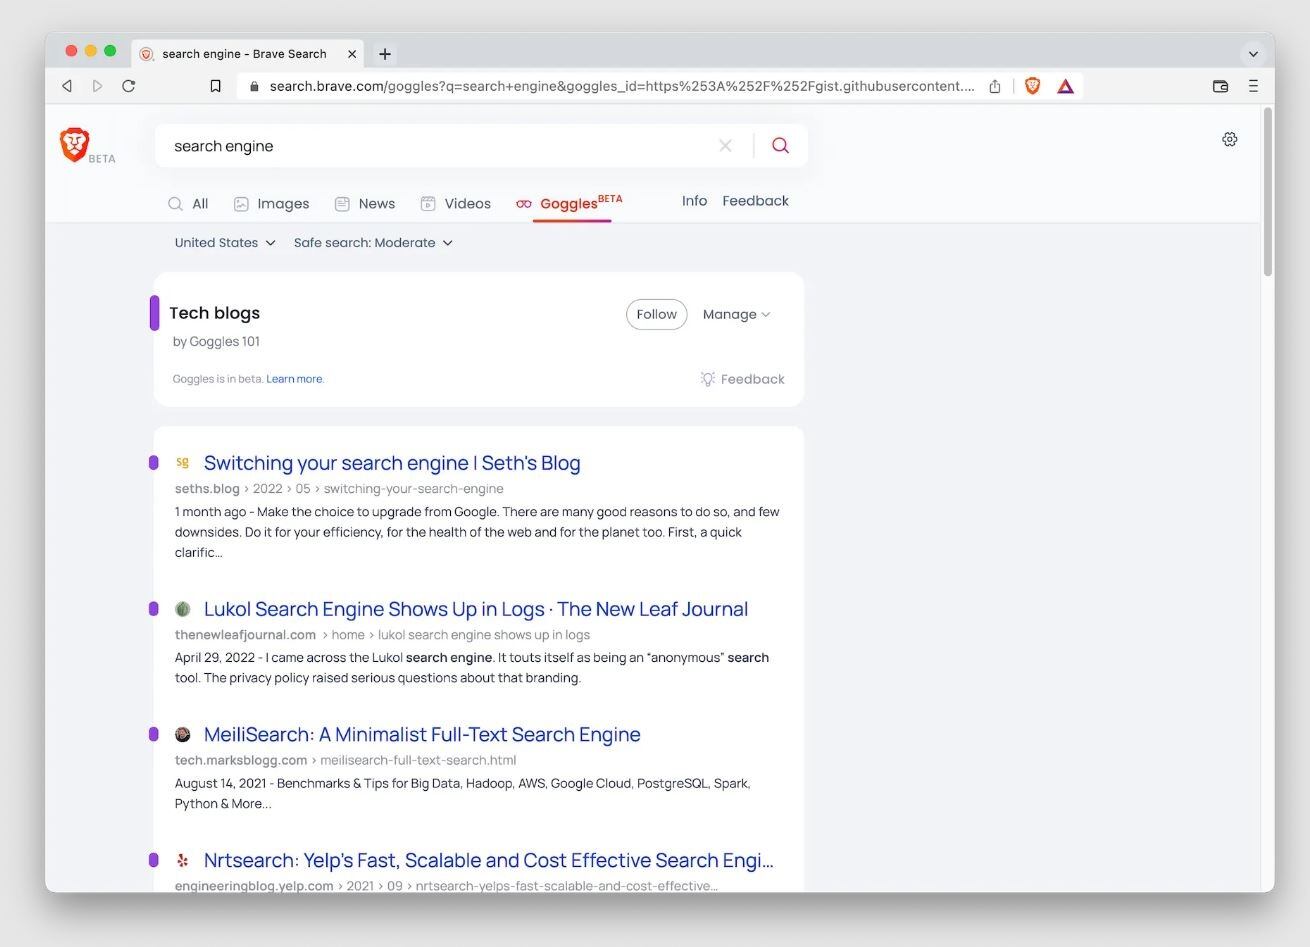
Task: Click the share icon in address bar
Action: [995, 86]
